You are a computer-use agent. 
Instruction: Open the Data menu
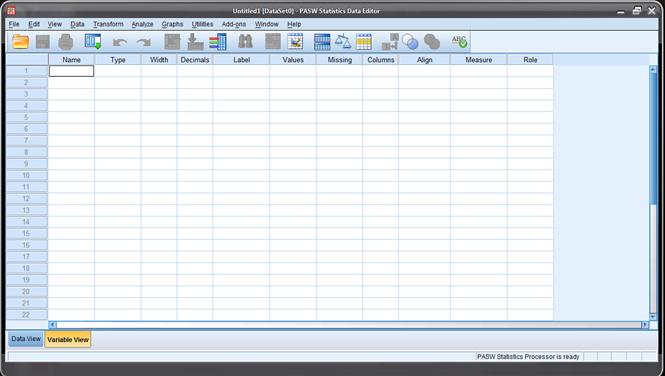pos(77,24)
